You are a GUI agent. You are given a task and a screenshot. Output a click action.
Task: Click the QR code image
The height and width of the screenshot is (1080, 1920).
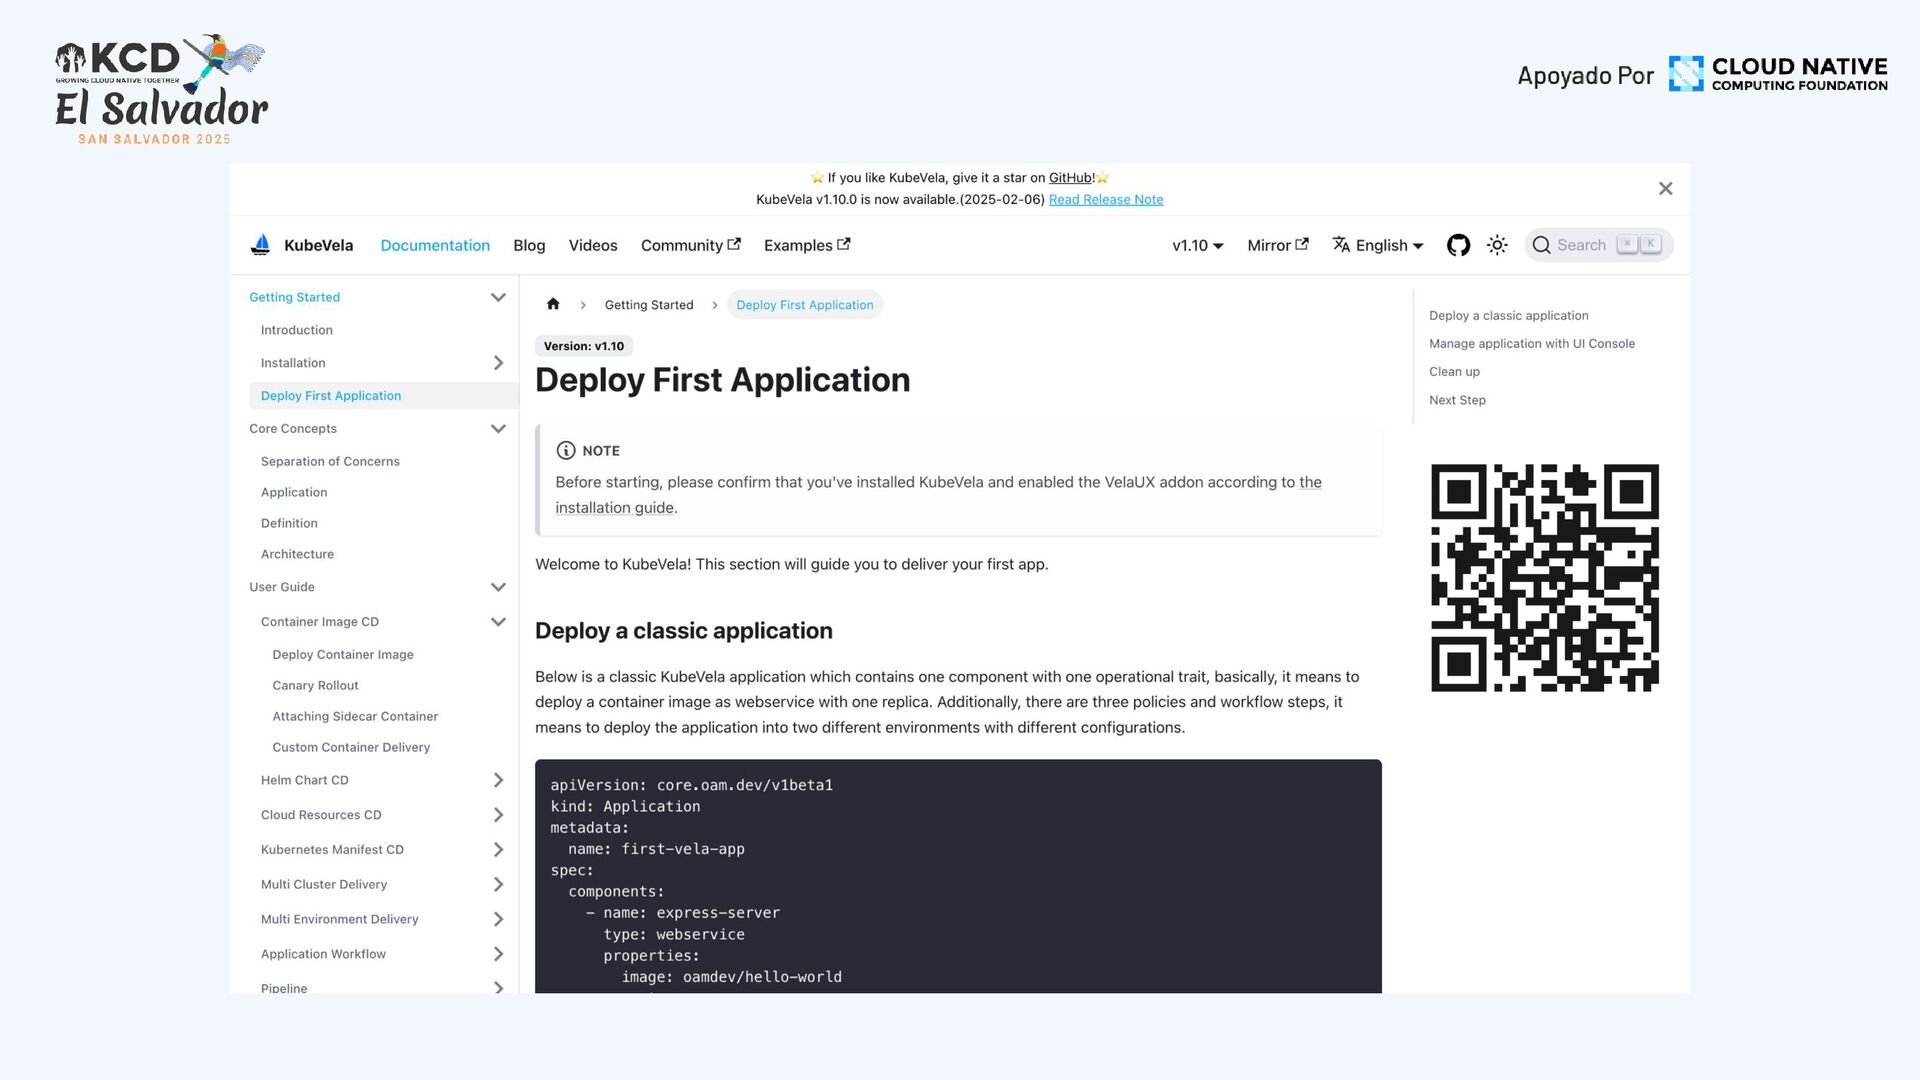click(x=1544, y=577)
